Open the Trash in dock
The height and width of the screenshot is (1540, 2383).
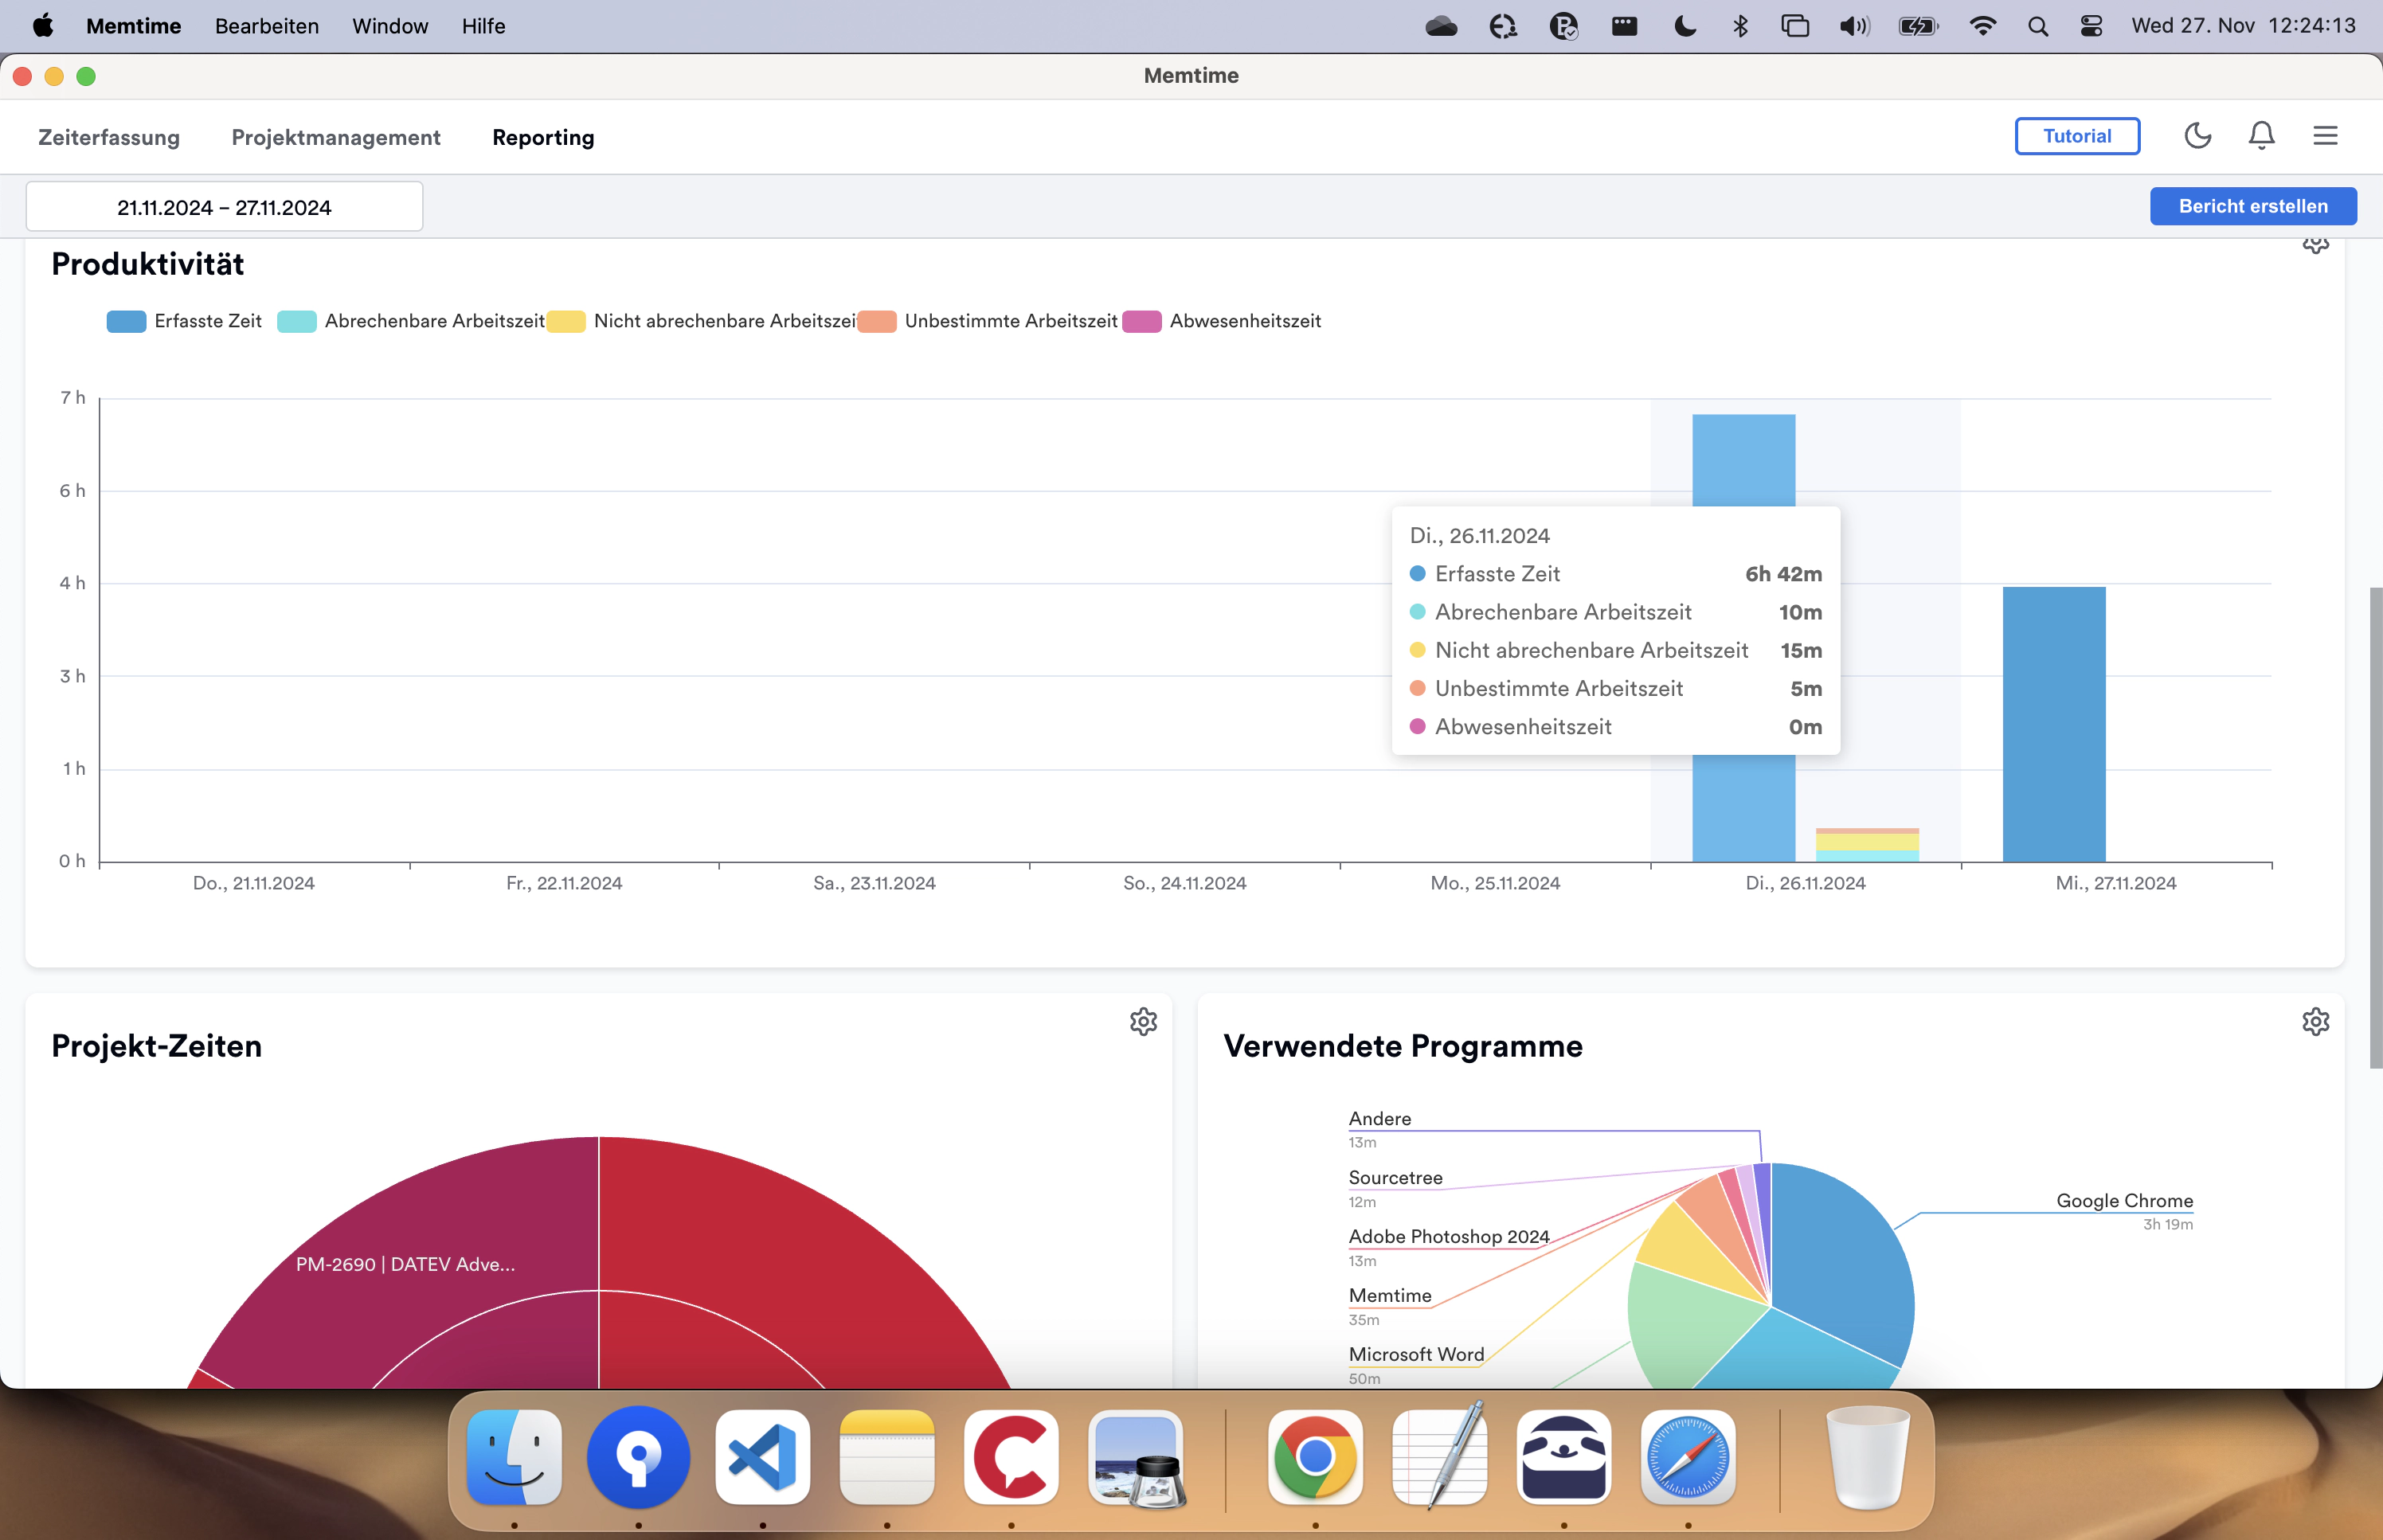coord(1867,1457)
